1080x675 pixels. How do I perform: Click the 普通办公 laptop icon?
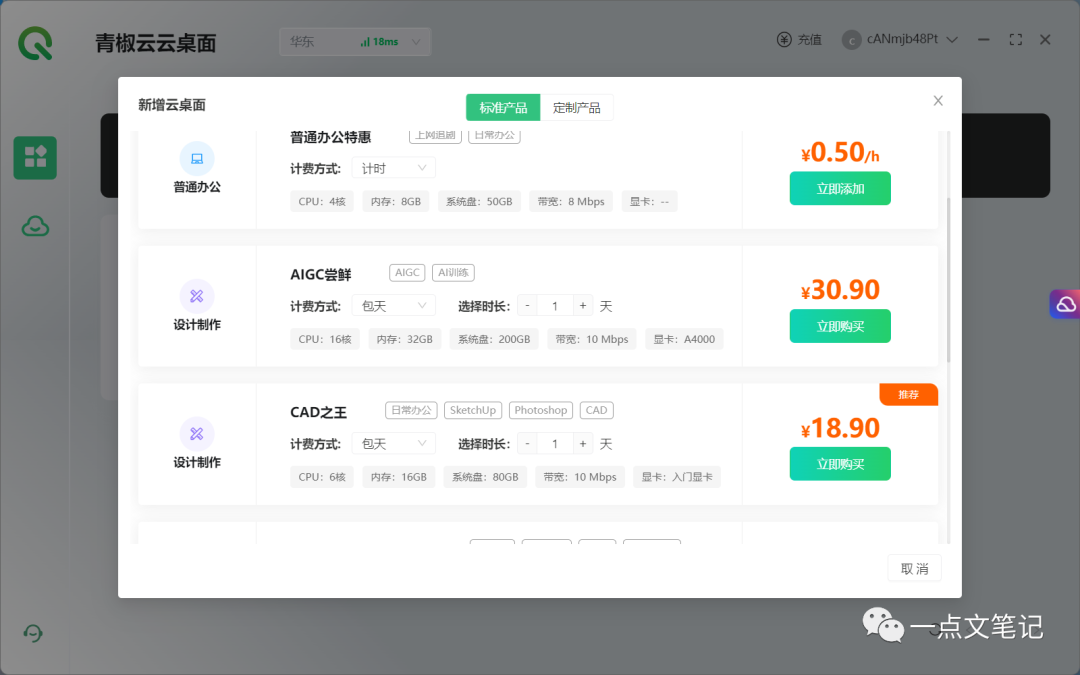[x=197, y=159]
